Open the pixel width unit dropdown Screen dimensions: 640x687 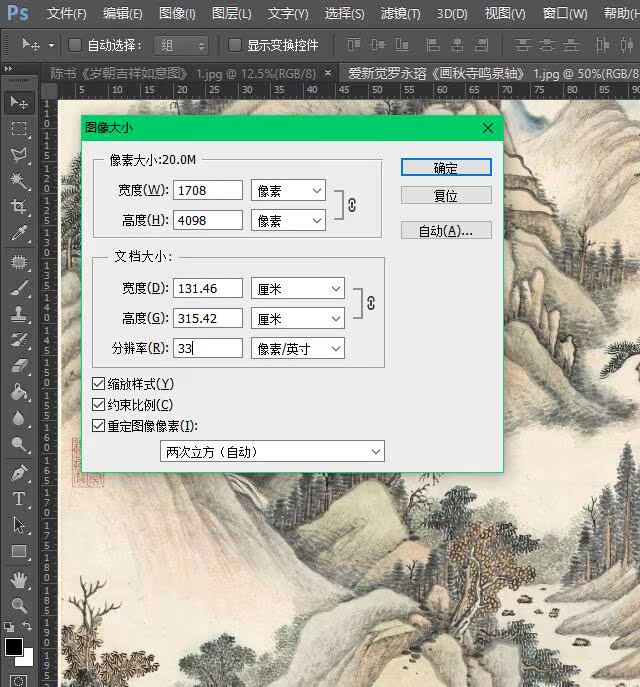(x=288, y=191)
